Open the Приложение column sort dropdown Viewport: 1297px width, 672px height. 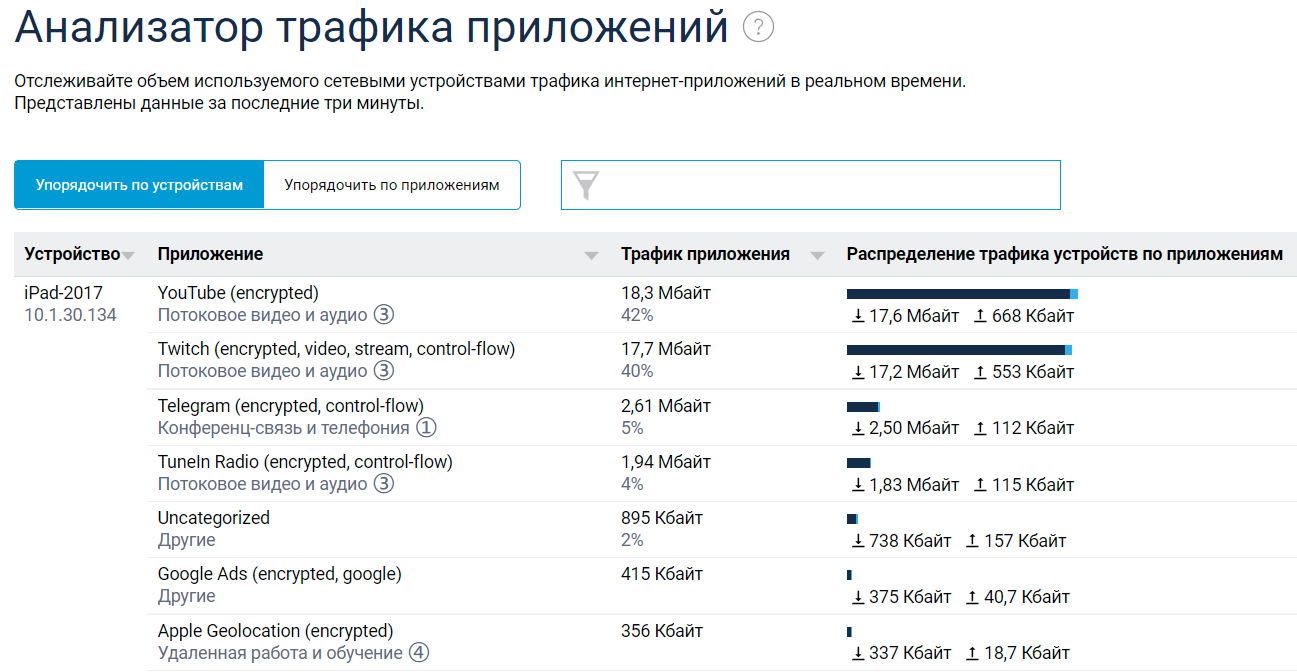(x=590, y=255)
